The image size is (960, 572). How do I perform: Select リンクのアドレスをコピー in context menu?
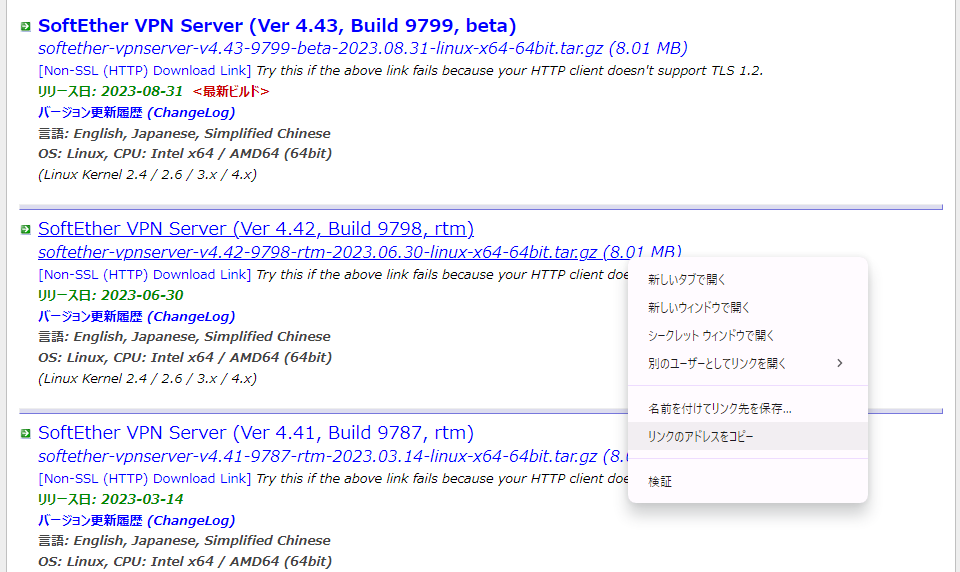(748, 436)
